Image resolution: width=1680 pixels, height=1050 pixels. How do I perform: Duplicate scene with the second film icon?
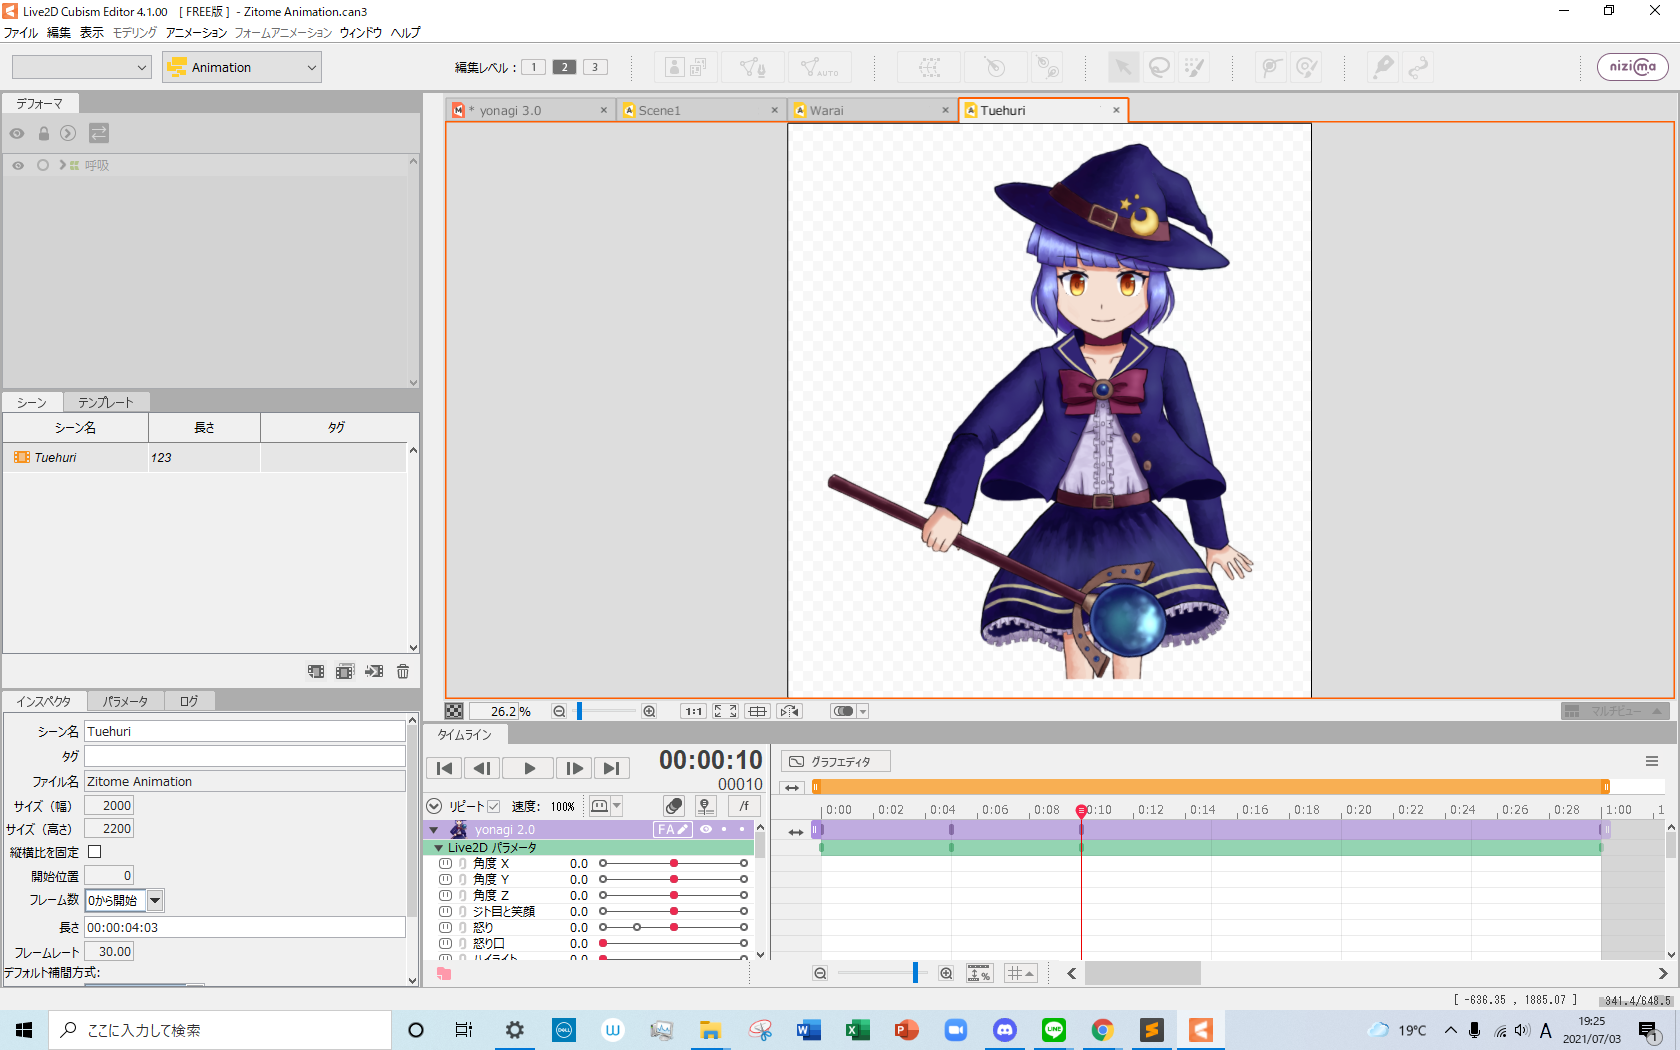click(x=345, y=671)
